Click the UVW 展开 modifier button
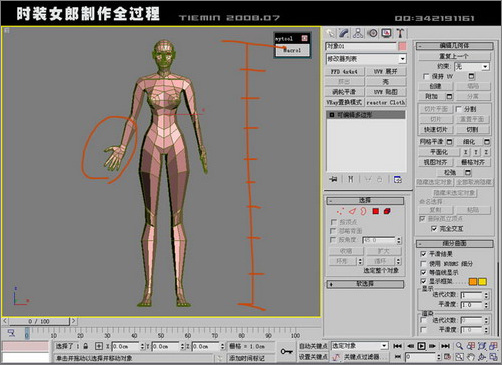This screenshot has width=502, height=365. coord(386,72)
